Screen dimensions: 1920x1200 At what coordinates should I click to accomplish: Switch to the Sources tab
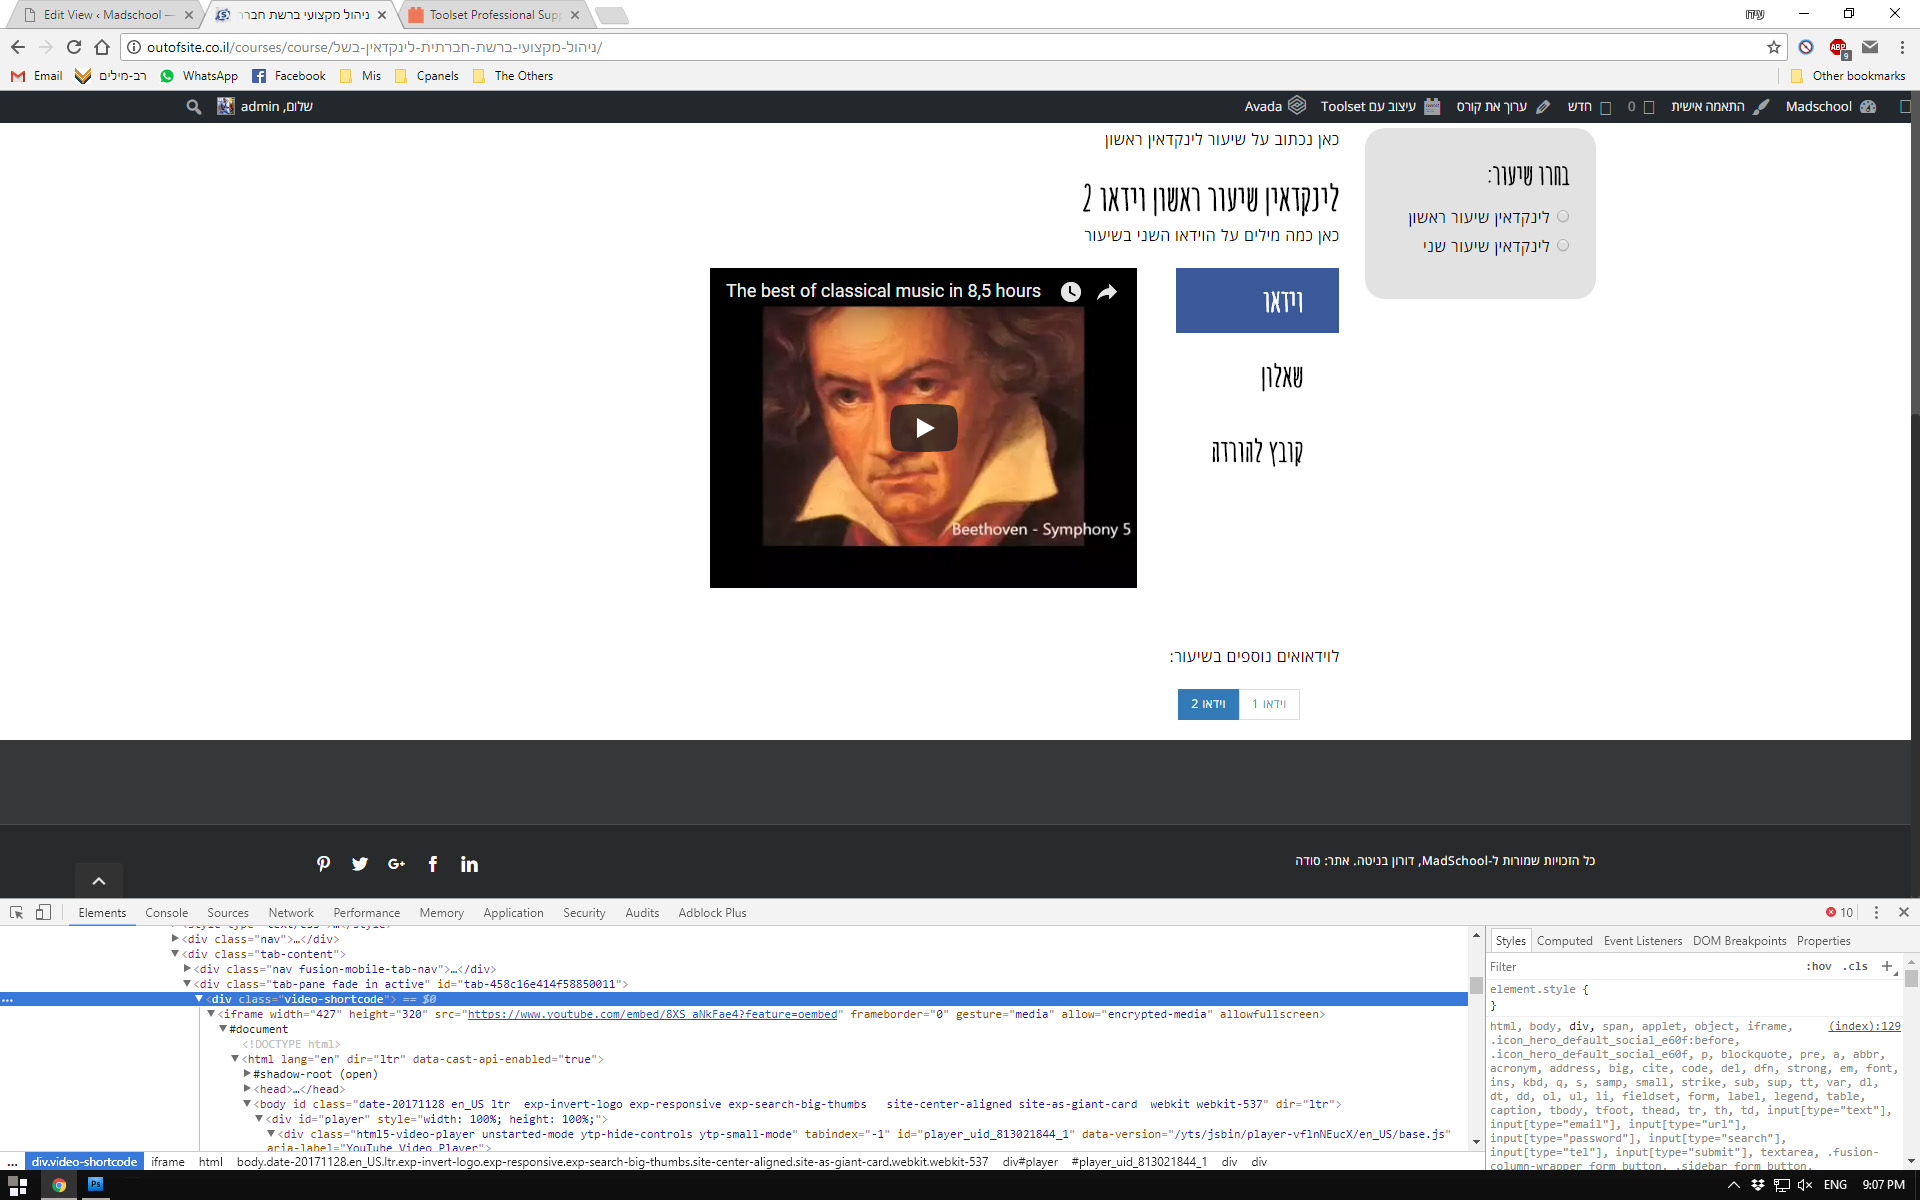click(x=228, y=912)
